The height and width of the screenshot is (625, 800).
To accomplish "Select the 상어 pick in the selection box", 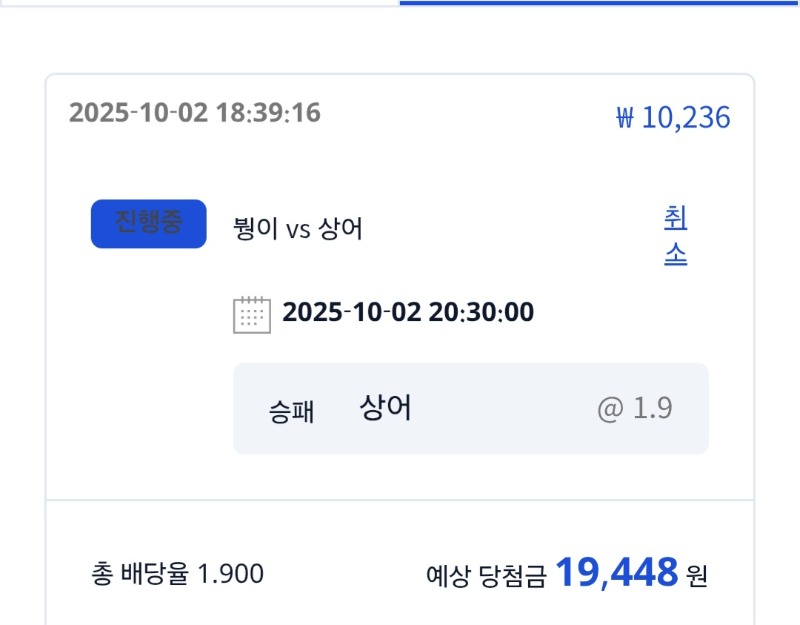I will 385,408.
